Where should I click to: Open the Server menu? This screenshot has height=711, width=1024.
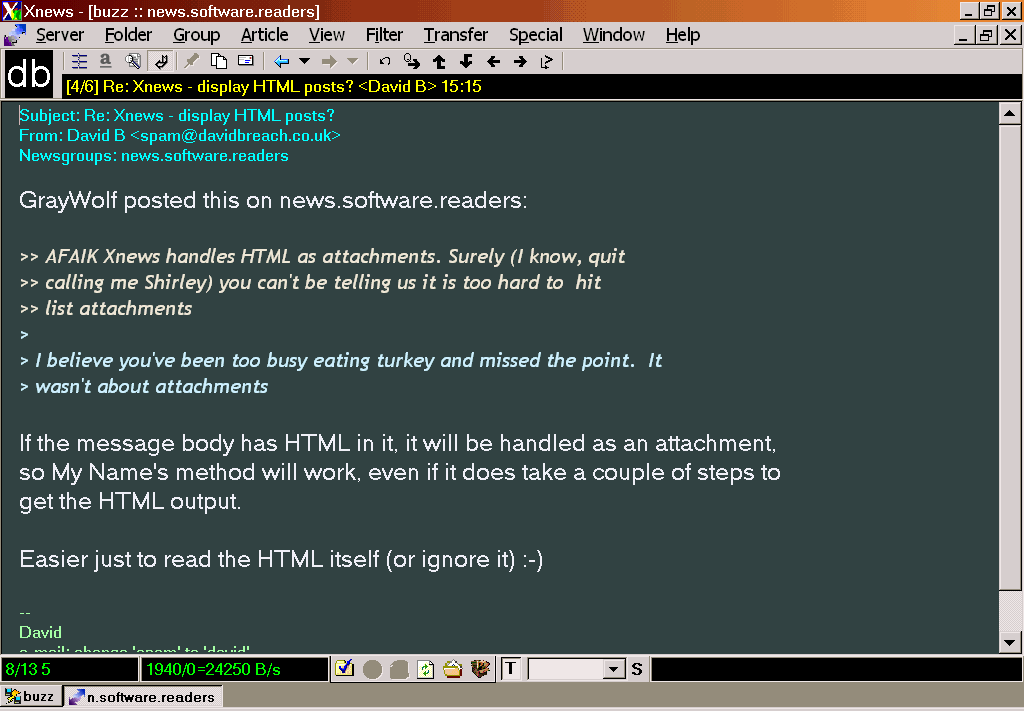coord(59,35)
